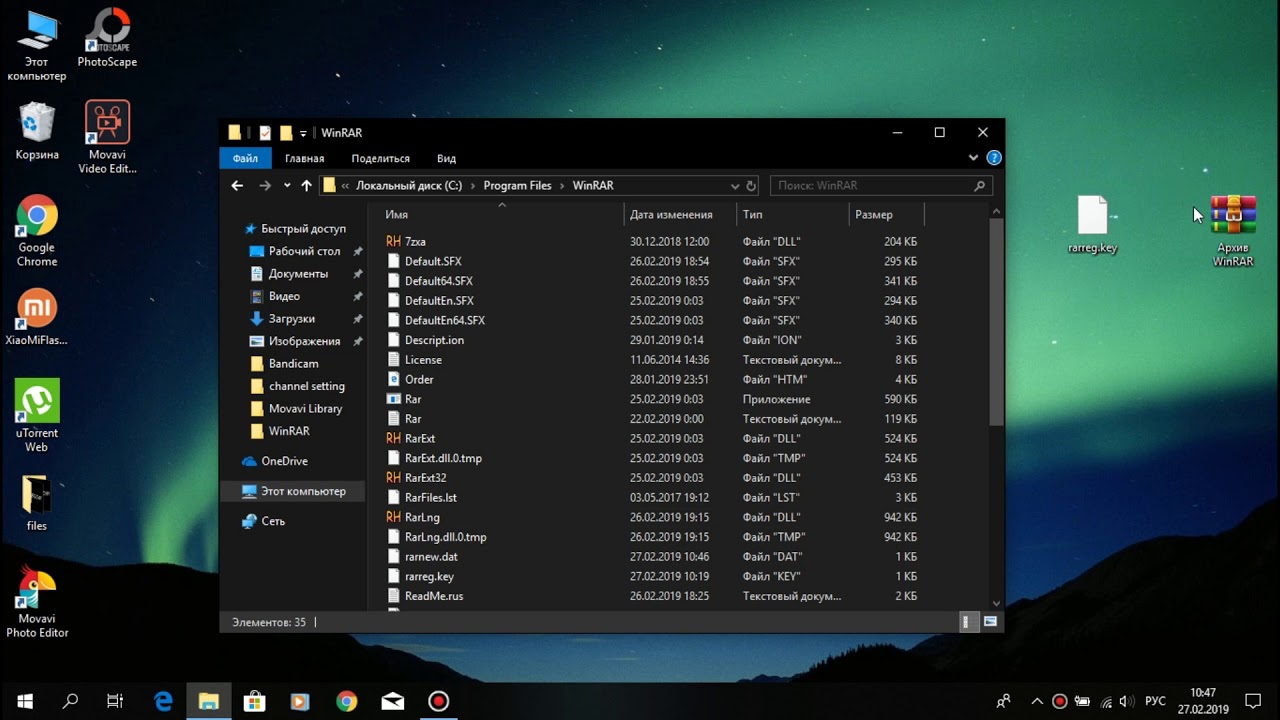
Task: Switch to large icons view layout
Action: click(x=990, y=622)
